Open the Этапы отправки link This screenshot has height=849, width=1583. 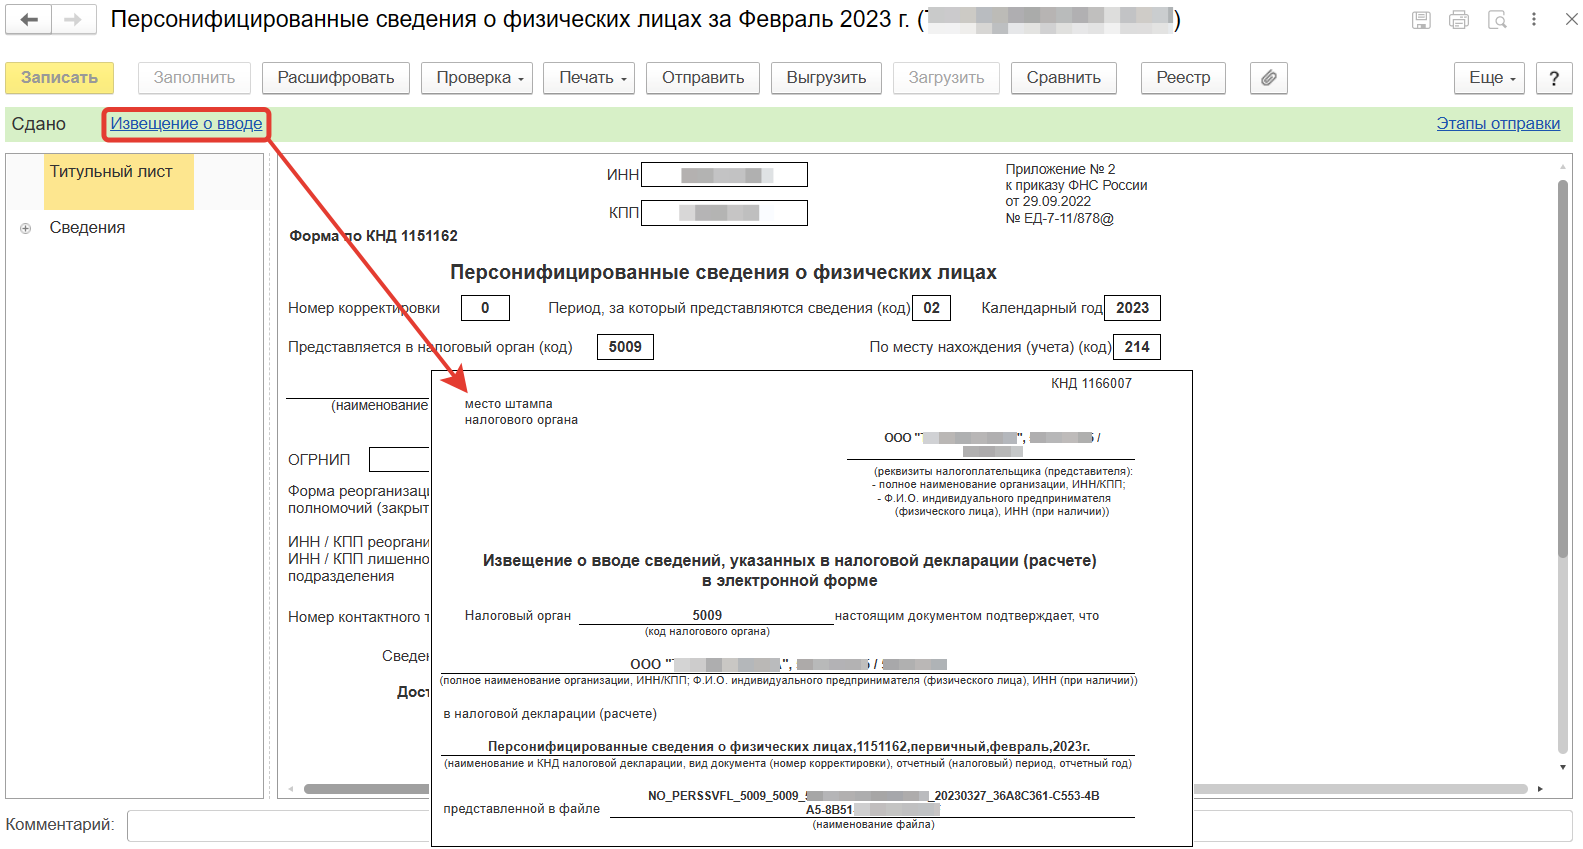pyautogui.click(x=1498, y=124)
